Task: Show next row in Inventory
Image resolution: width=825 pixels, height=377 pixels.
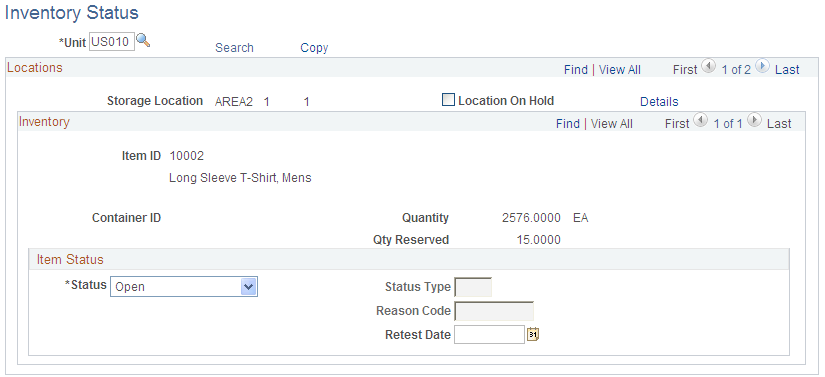Action: 754,121
